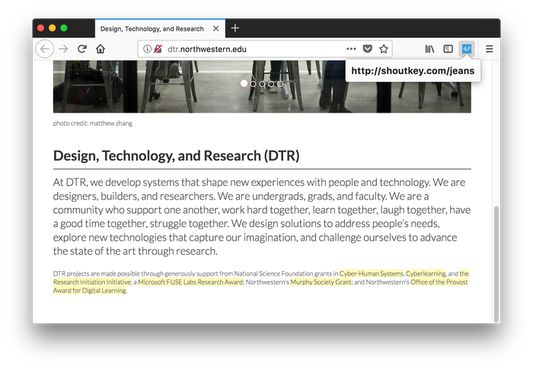This screenshot has height=370, width=533.
Task: Select the second carousel slide dot
Action: coord(253,84)
